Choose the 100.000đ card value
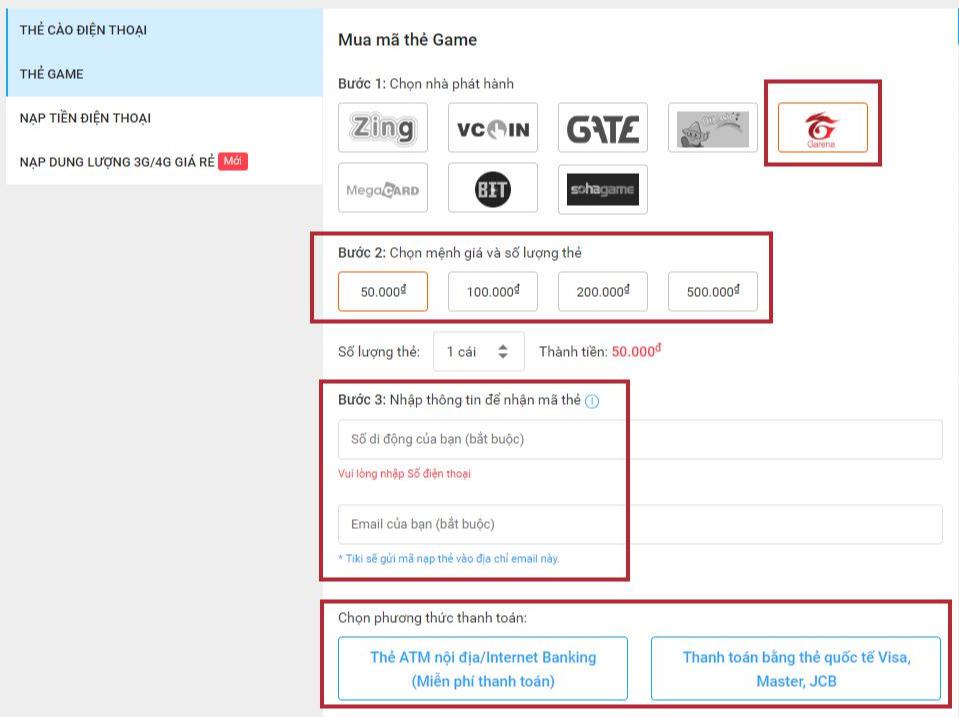Viewport: 959px width, 717px height. coord(492,292)
